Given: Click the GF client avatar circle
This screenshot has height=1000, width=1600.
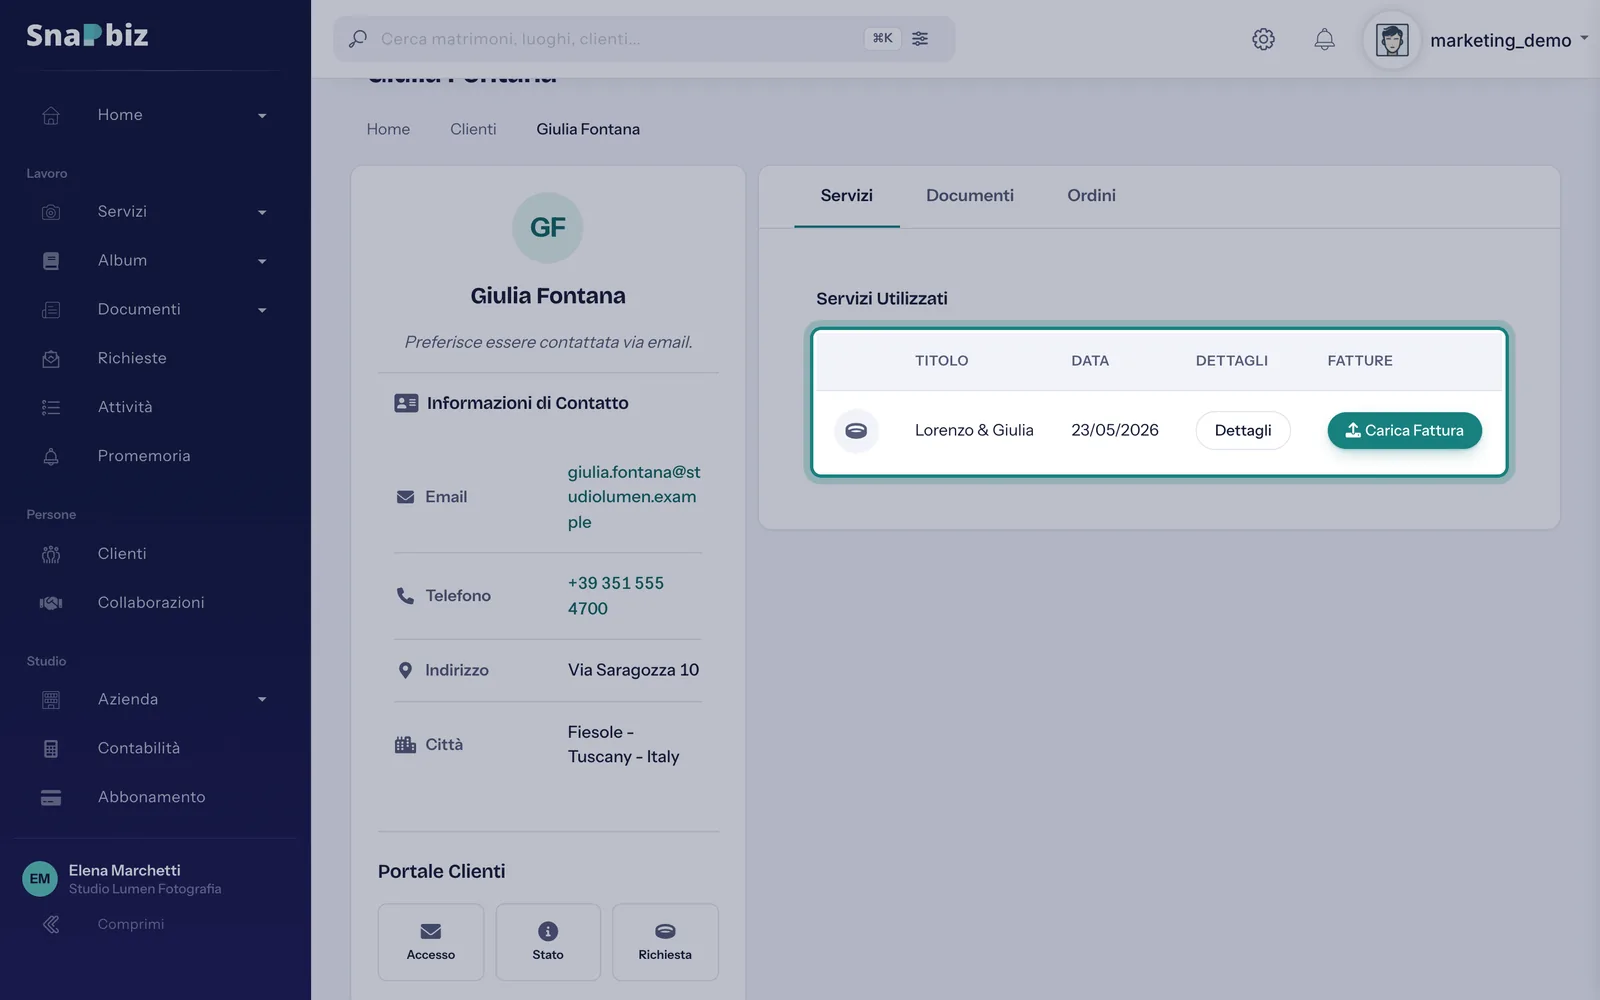Looking at the screenshot, I should coord(548,227).
